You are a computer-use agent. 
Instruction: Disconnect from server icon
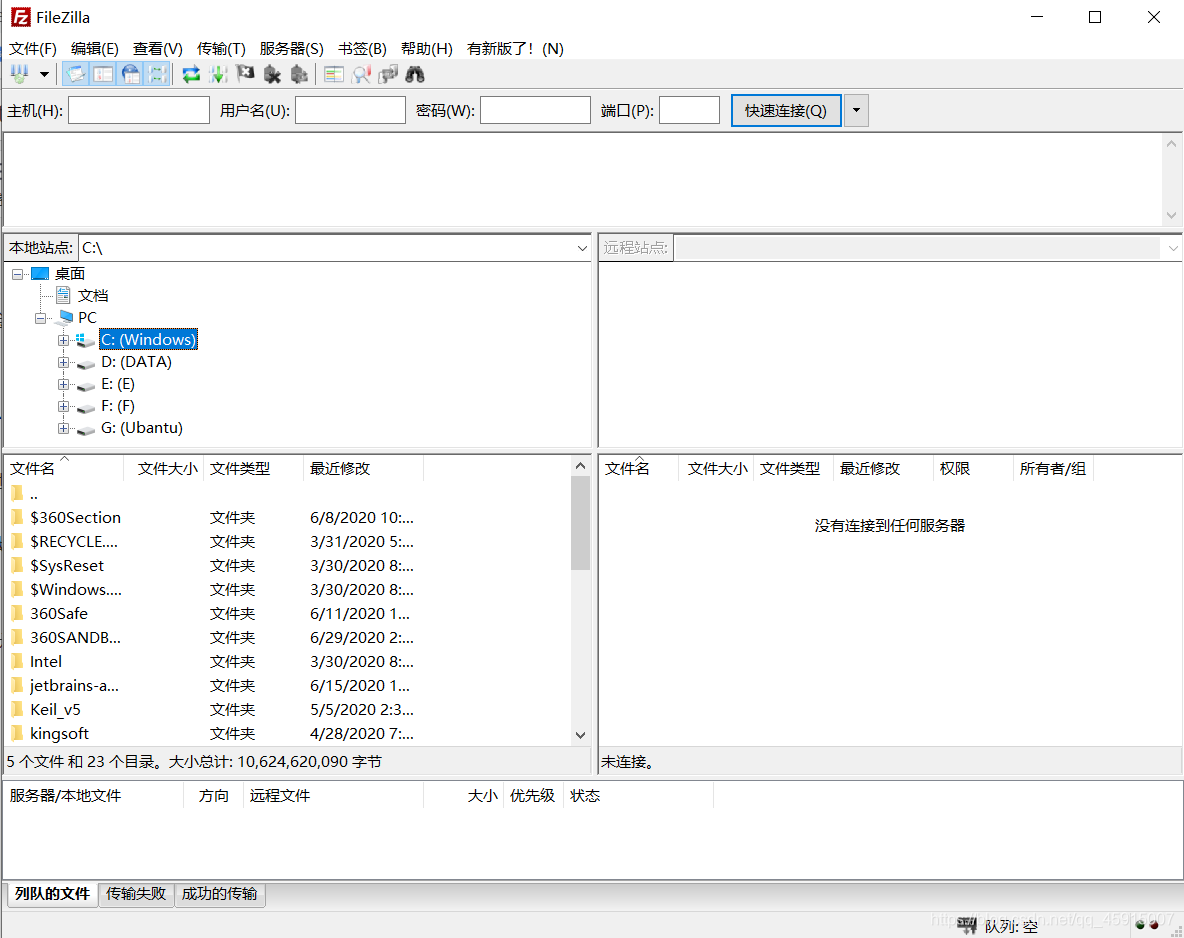(x=273, y=74)
